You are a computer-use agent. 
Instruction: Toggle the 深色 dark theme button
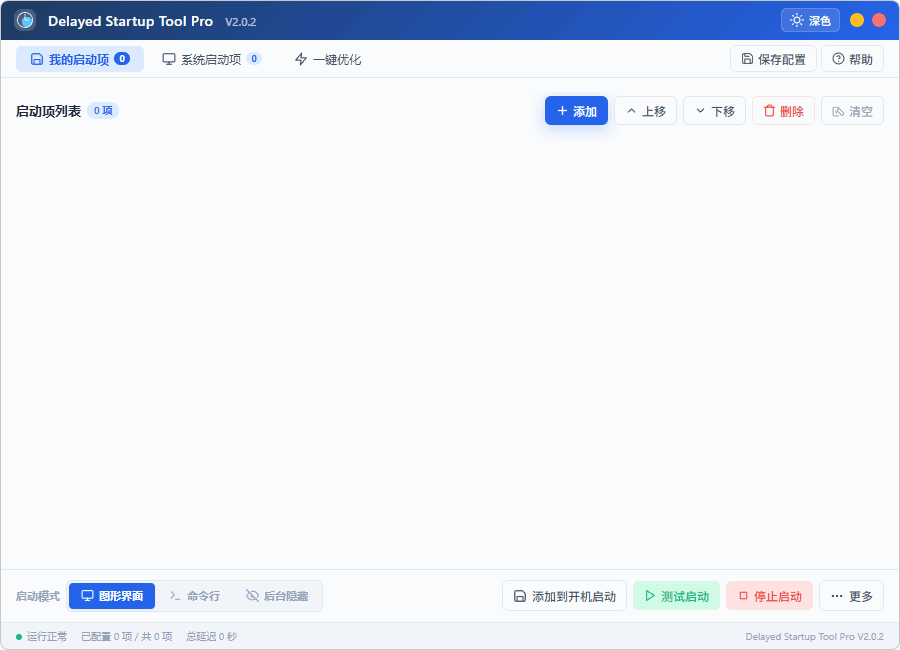point(810,21)
